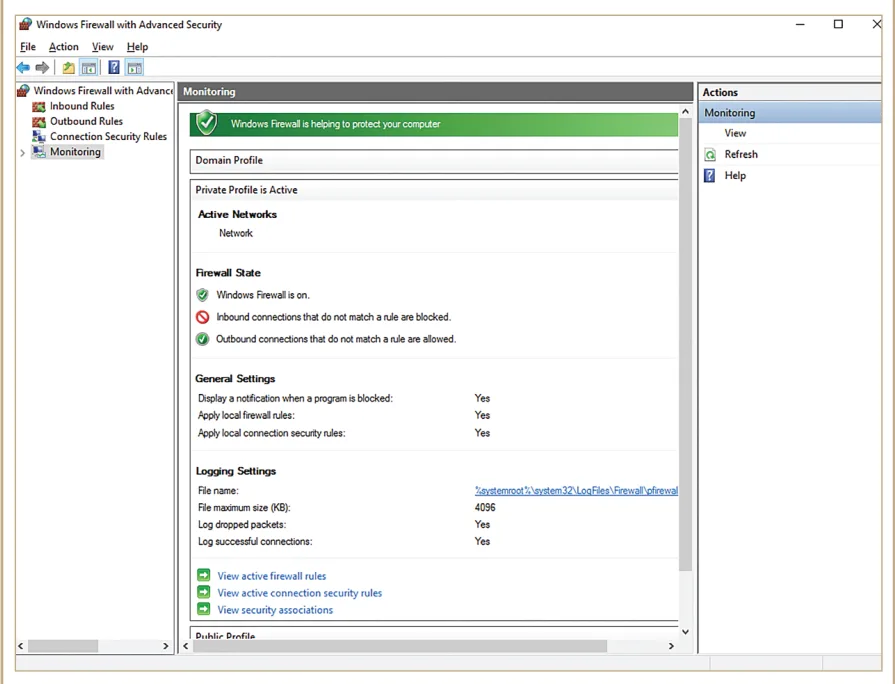The width and height of the screenshot is (895, 684).
Task: Open View active firewall rules link
Action: point(272,576)
